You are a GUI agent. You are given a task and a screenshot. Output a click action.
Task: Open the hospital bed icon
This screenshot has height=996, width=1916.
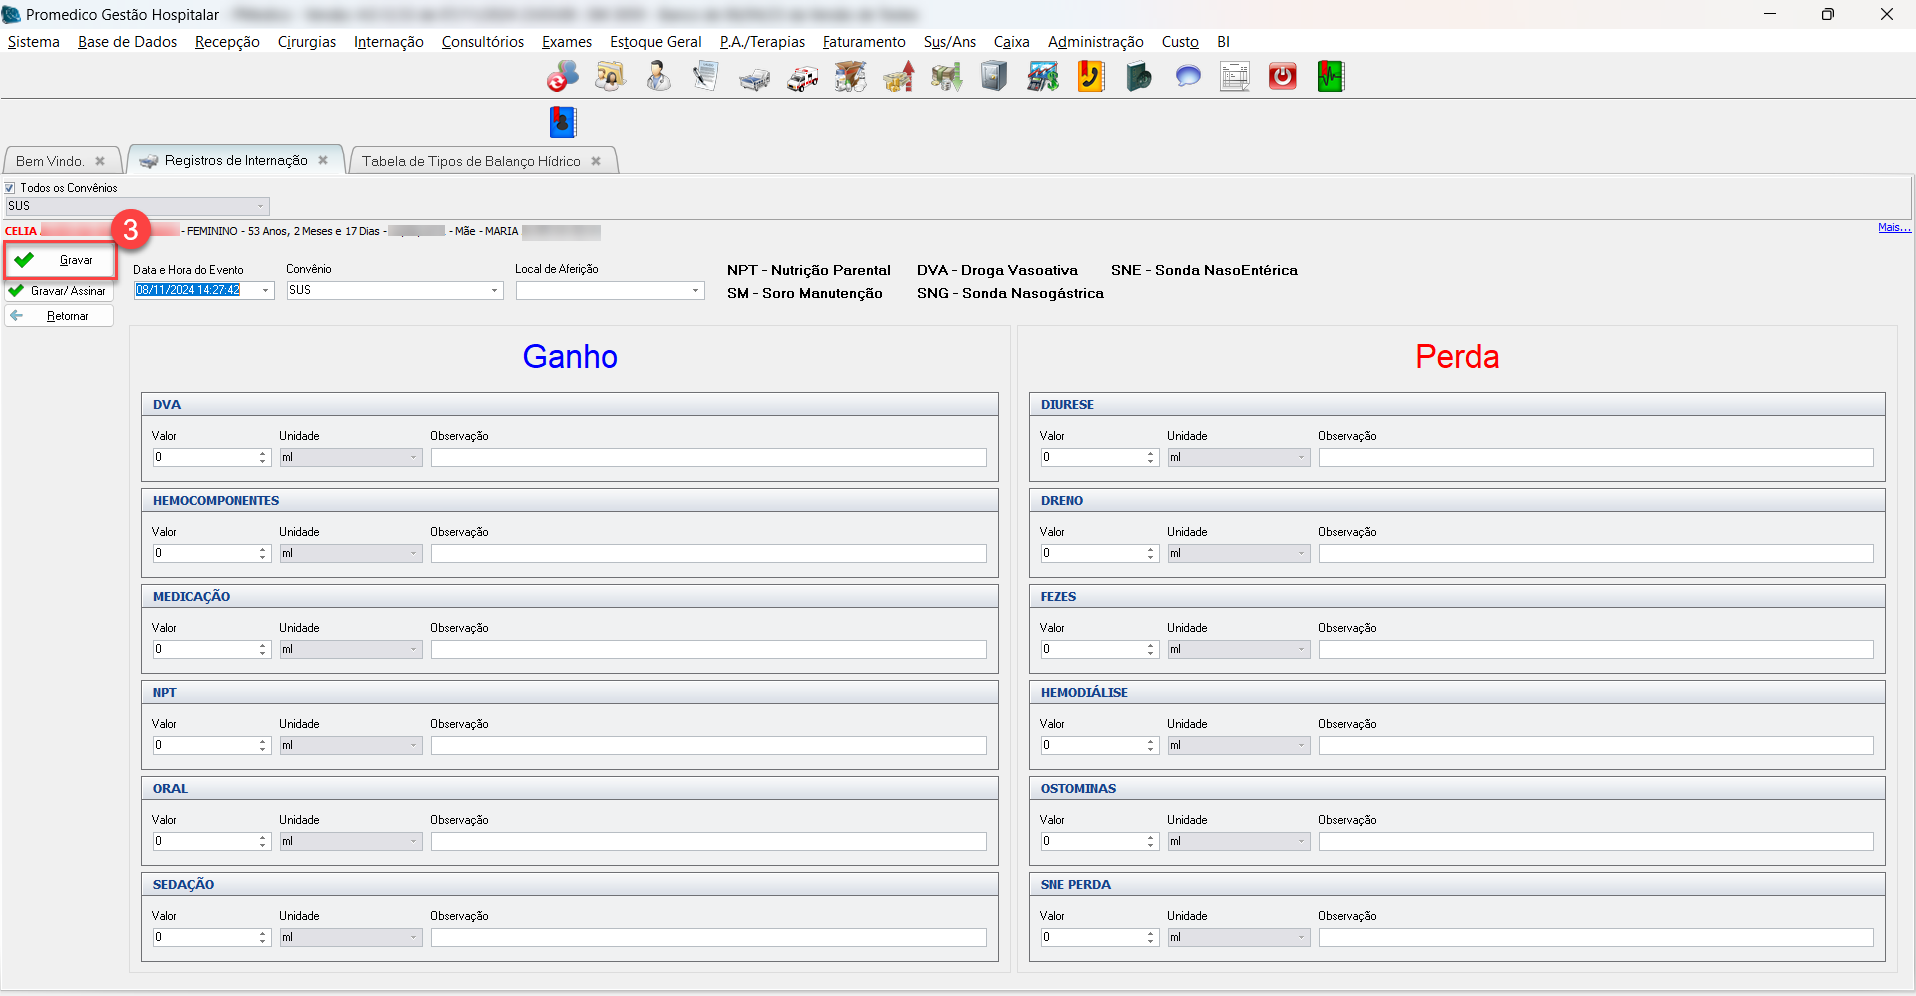754,78
